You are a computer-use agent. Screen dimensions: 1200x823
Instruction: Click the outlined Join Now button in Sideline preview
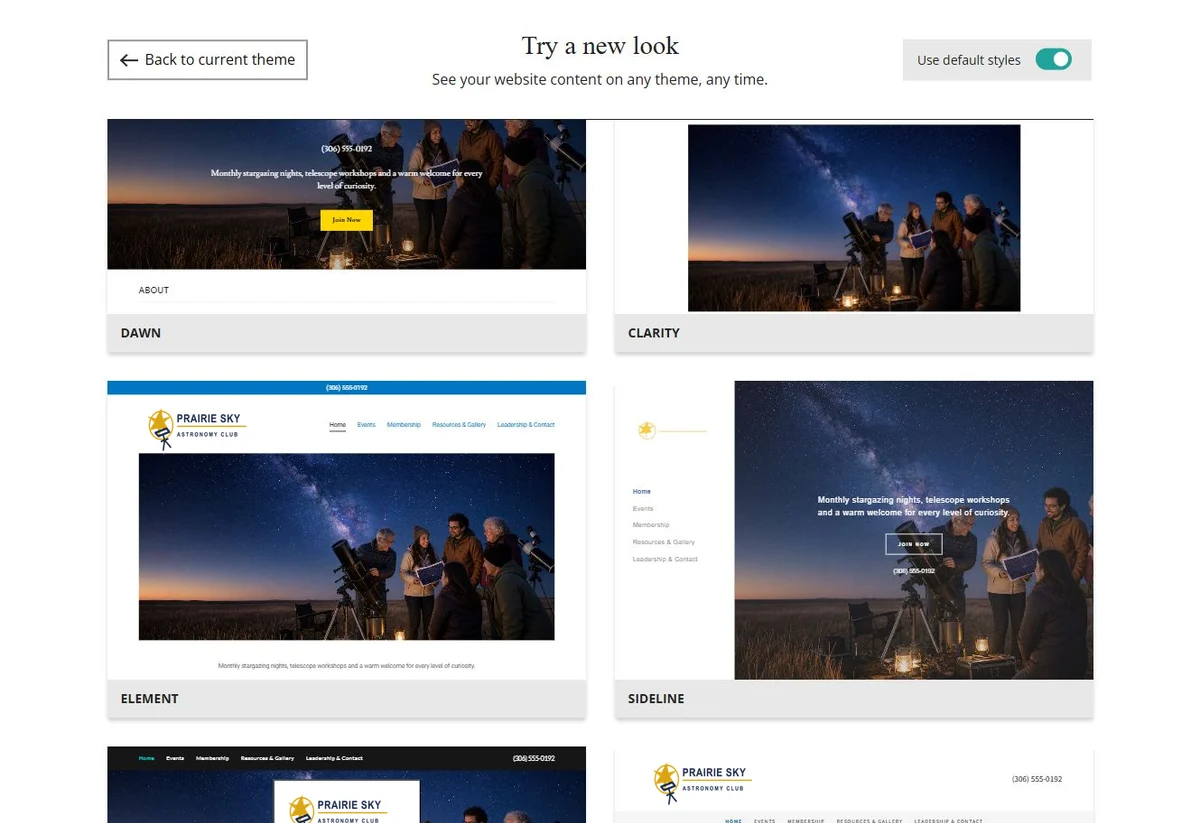(x=913, y=544)
